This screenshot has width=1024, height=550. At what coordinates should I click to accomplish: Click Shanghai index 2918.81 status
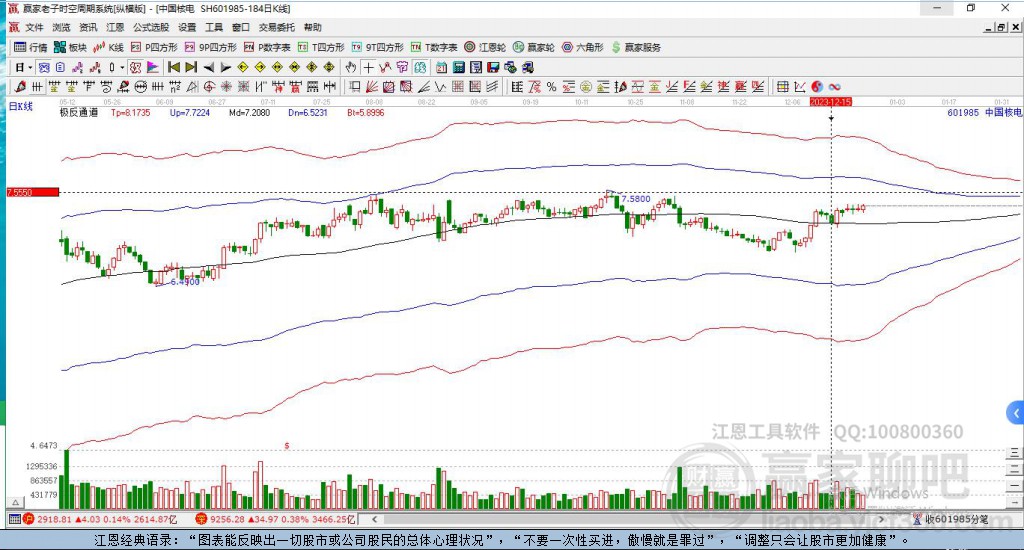tap(100, 519)
